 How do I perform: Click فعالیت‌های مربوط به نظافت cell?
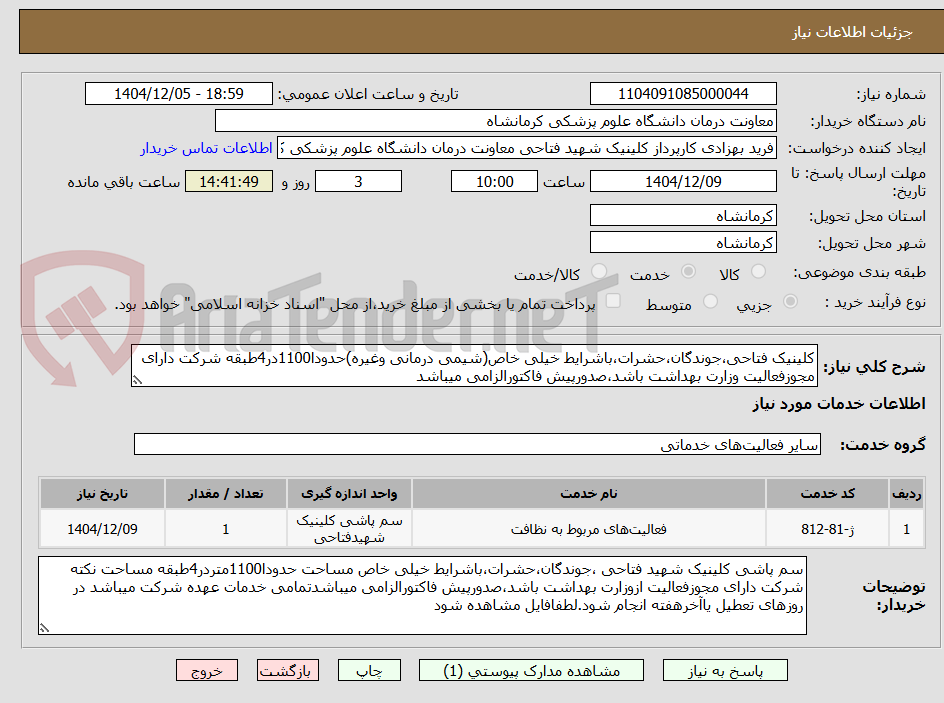pos(589,529)
